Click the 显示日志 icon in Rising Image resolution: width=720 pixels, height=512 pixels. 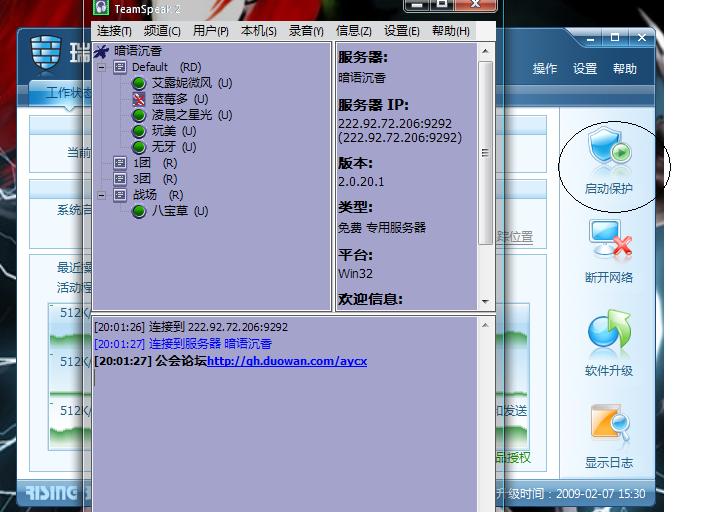(610, 423)
